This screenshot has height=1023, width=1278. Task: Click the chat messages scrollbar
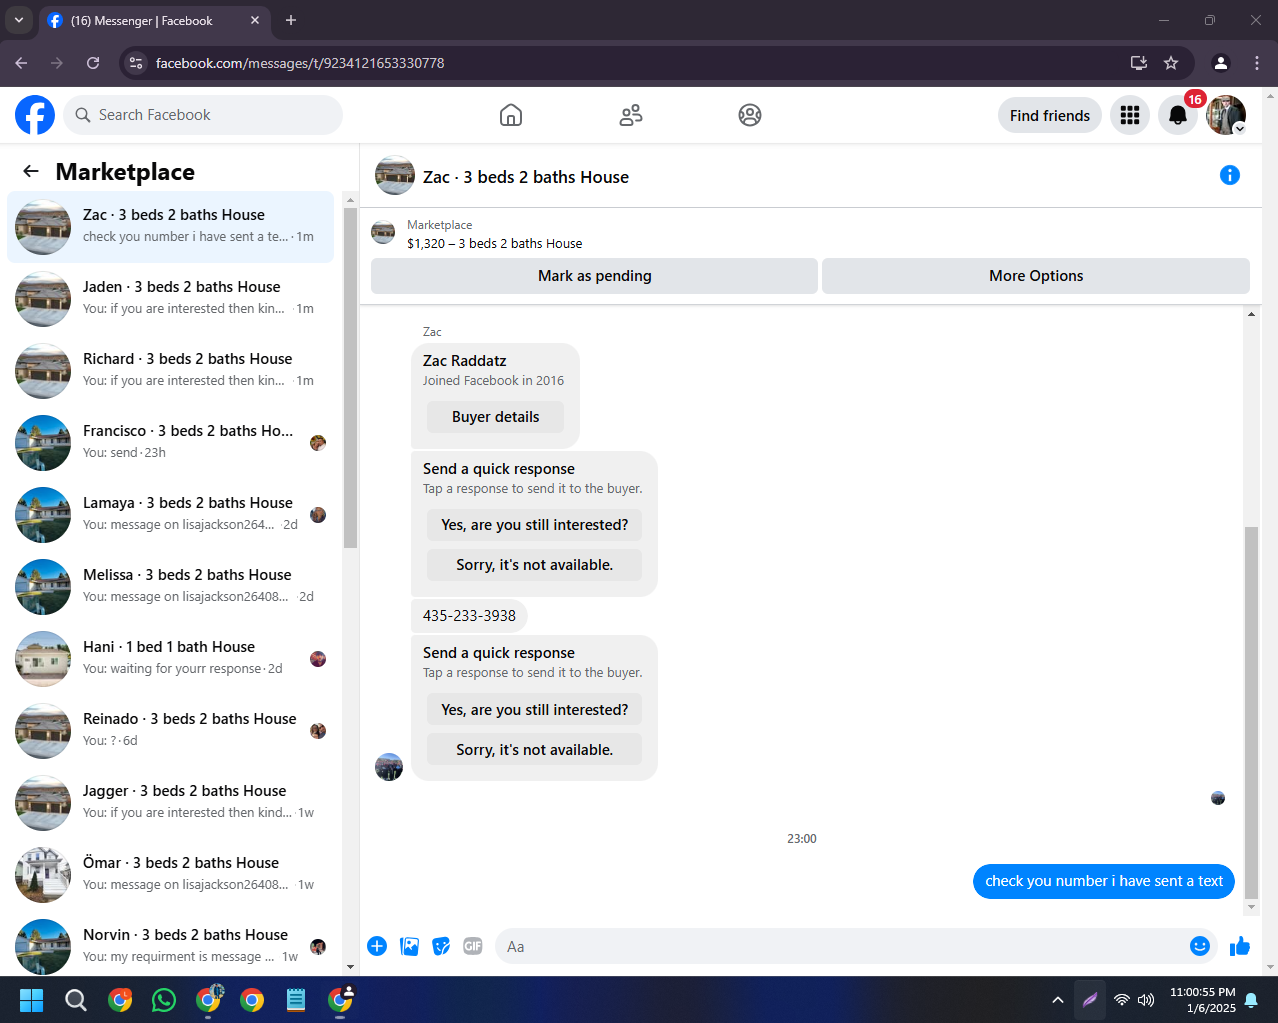(1251, 712)
